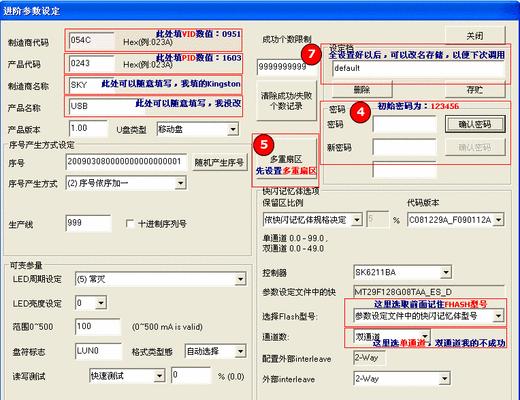Viewport: 520px width, 400px height.
Task: Click the 确认密码 button beside password field
Action: click(x=475, y=124)
